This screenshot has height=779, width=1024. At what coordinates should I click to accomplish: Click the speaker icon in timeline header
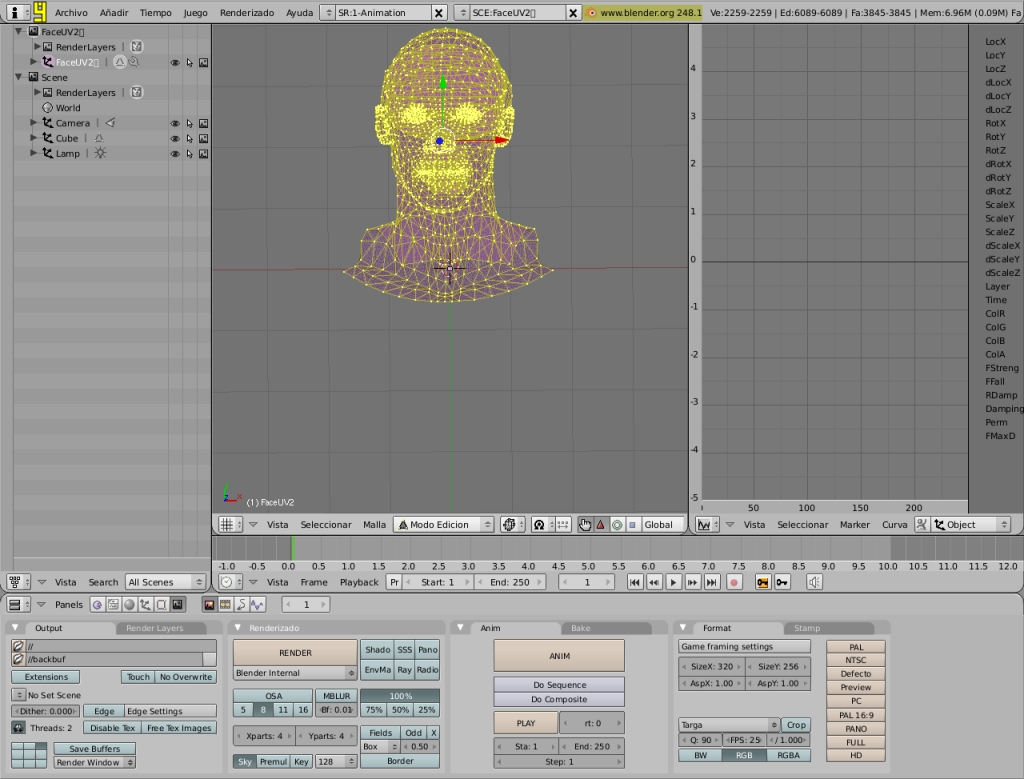[815, 582]
